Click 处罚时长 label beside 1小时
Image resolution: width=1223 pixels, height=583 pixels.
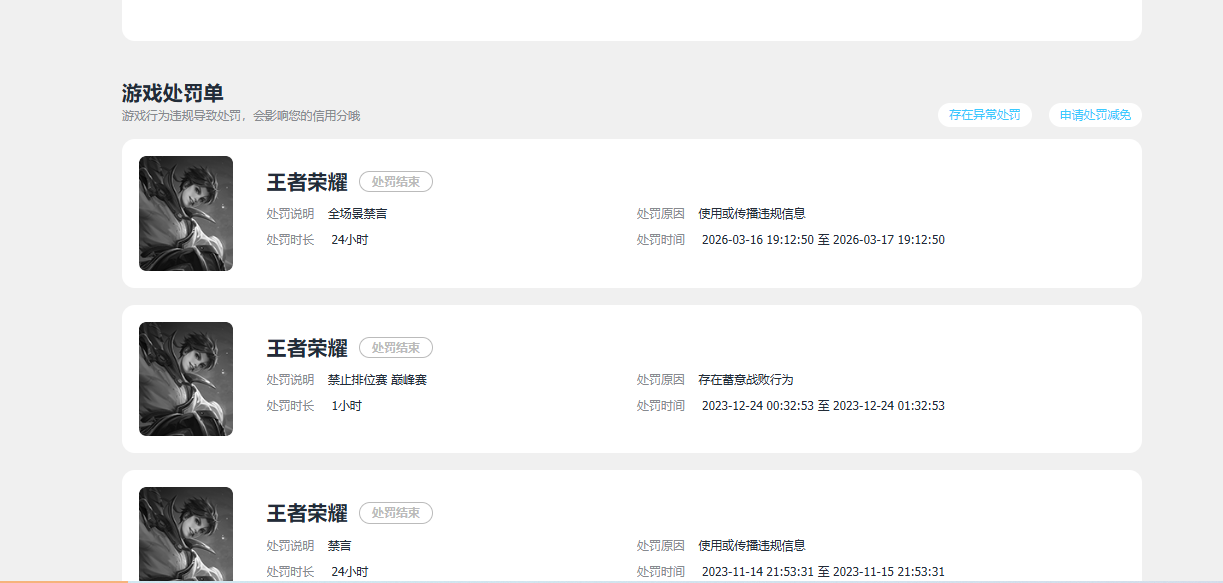(290, 406)
